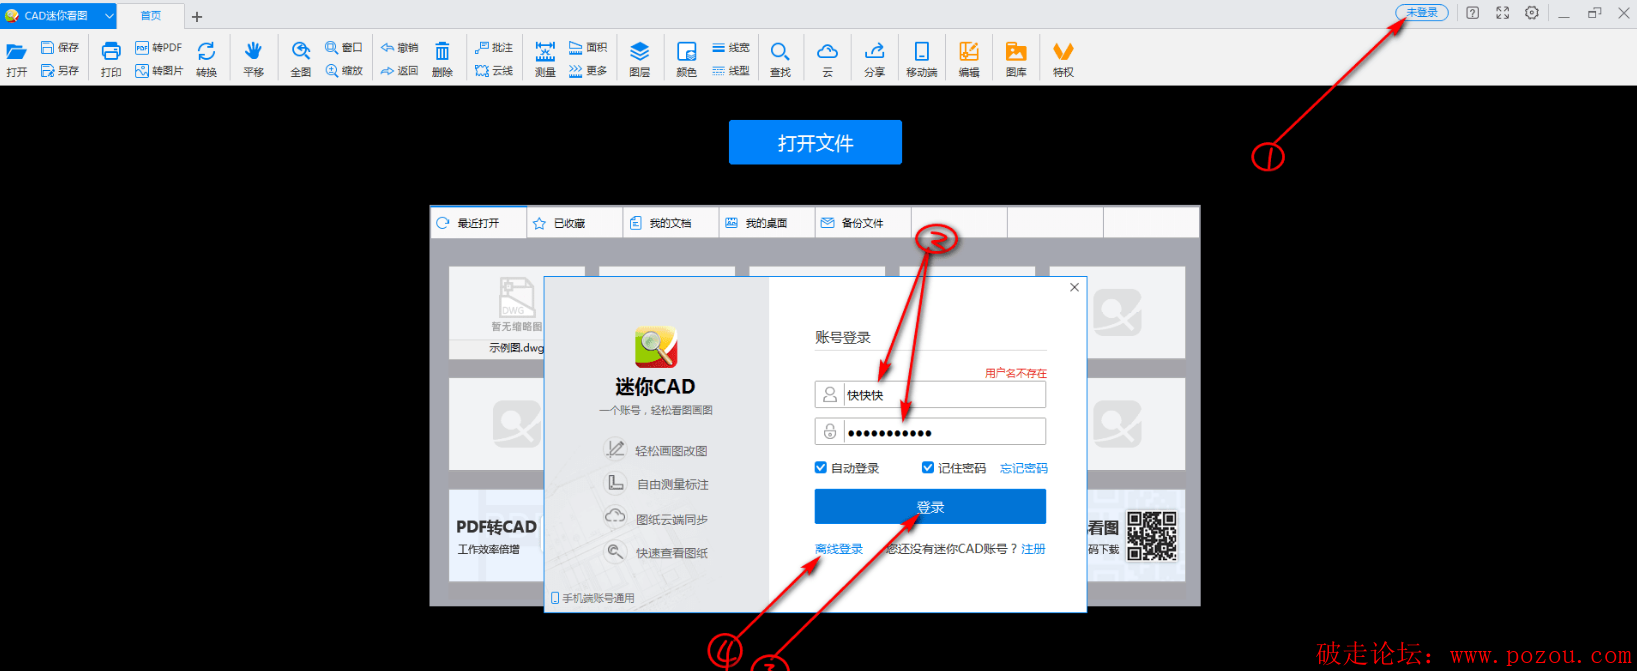Expand the 更多 measuring options

(588, 71)
